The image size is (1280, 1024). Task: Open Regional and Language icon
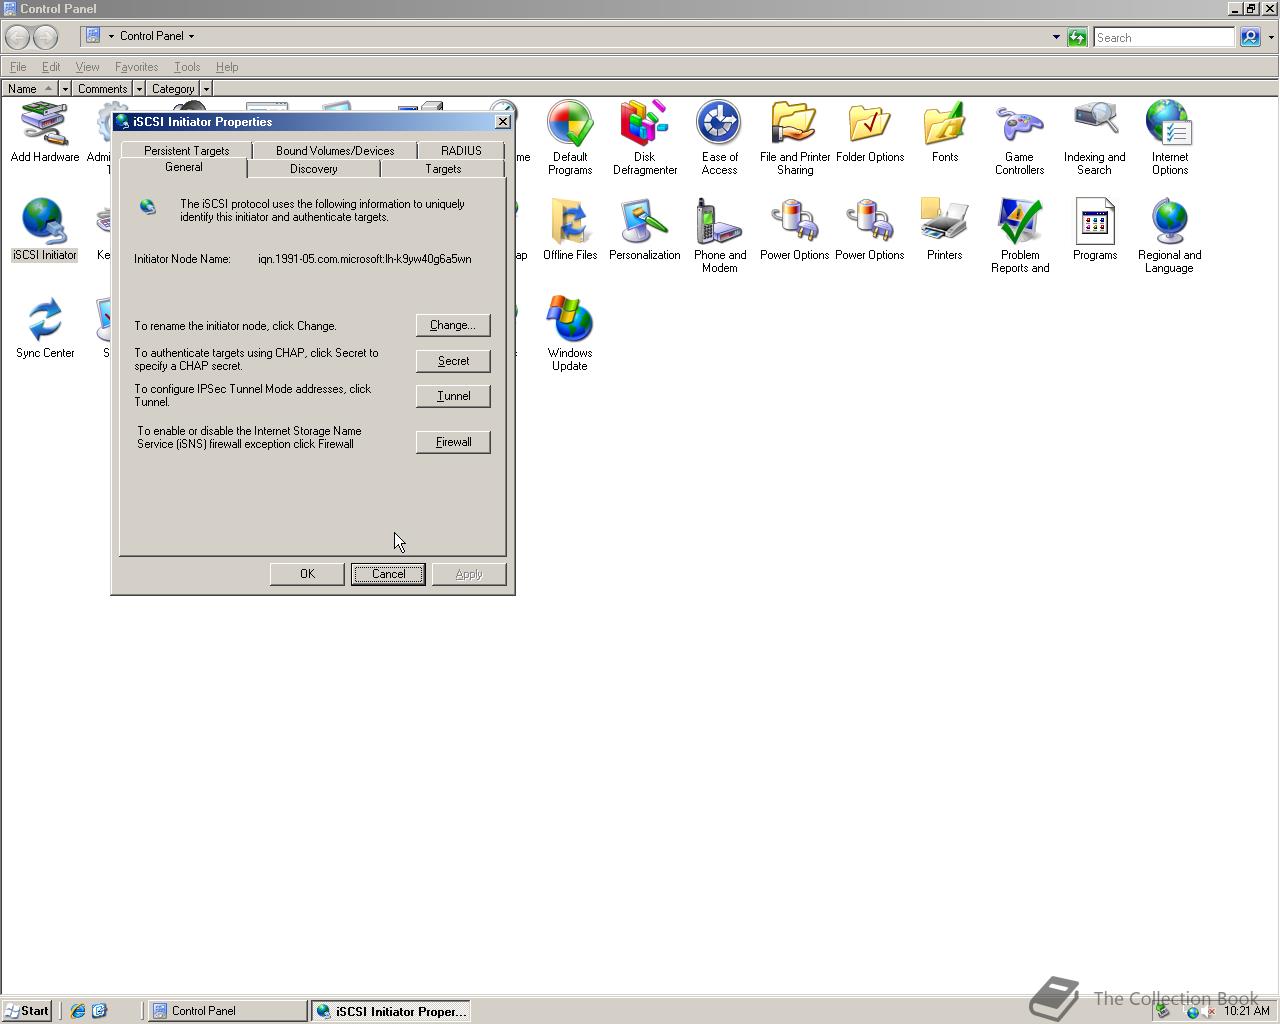[x=1169, y=236]
